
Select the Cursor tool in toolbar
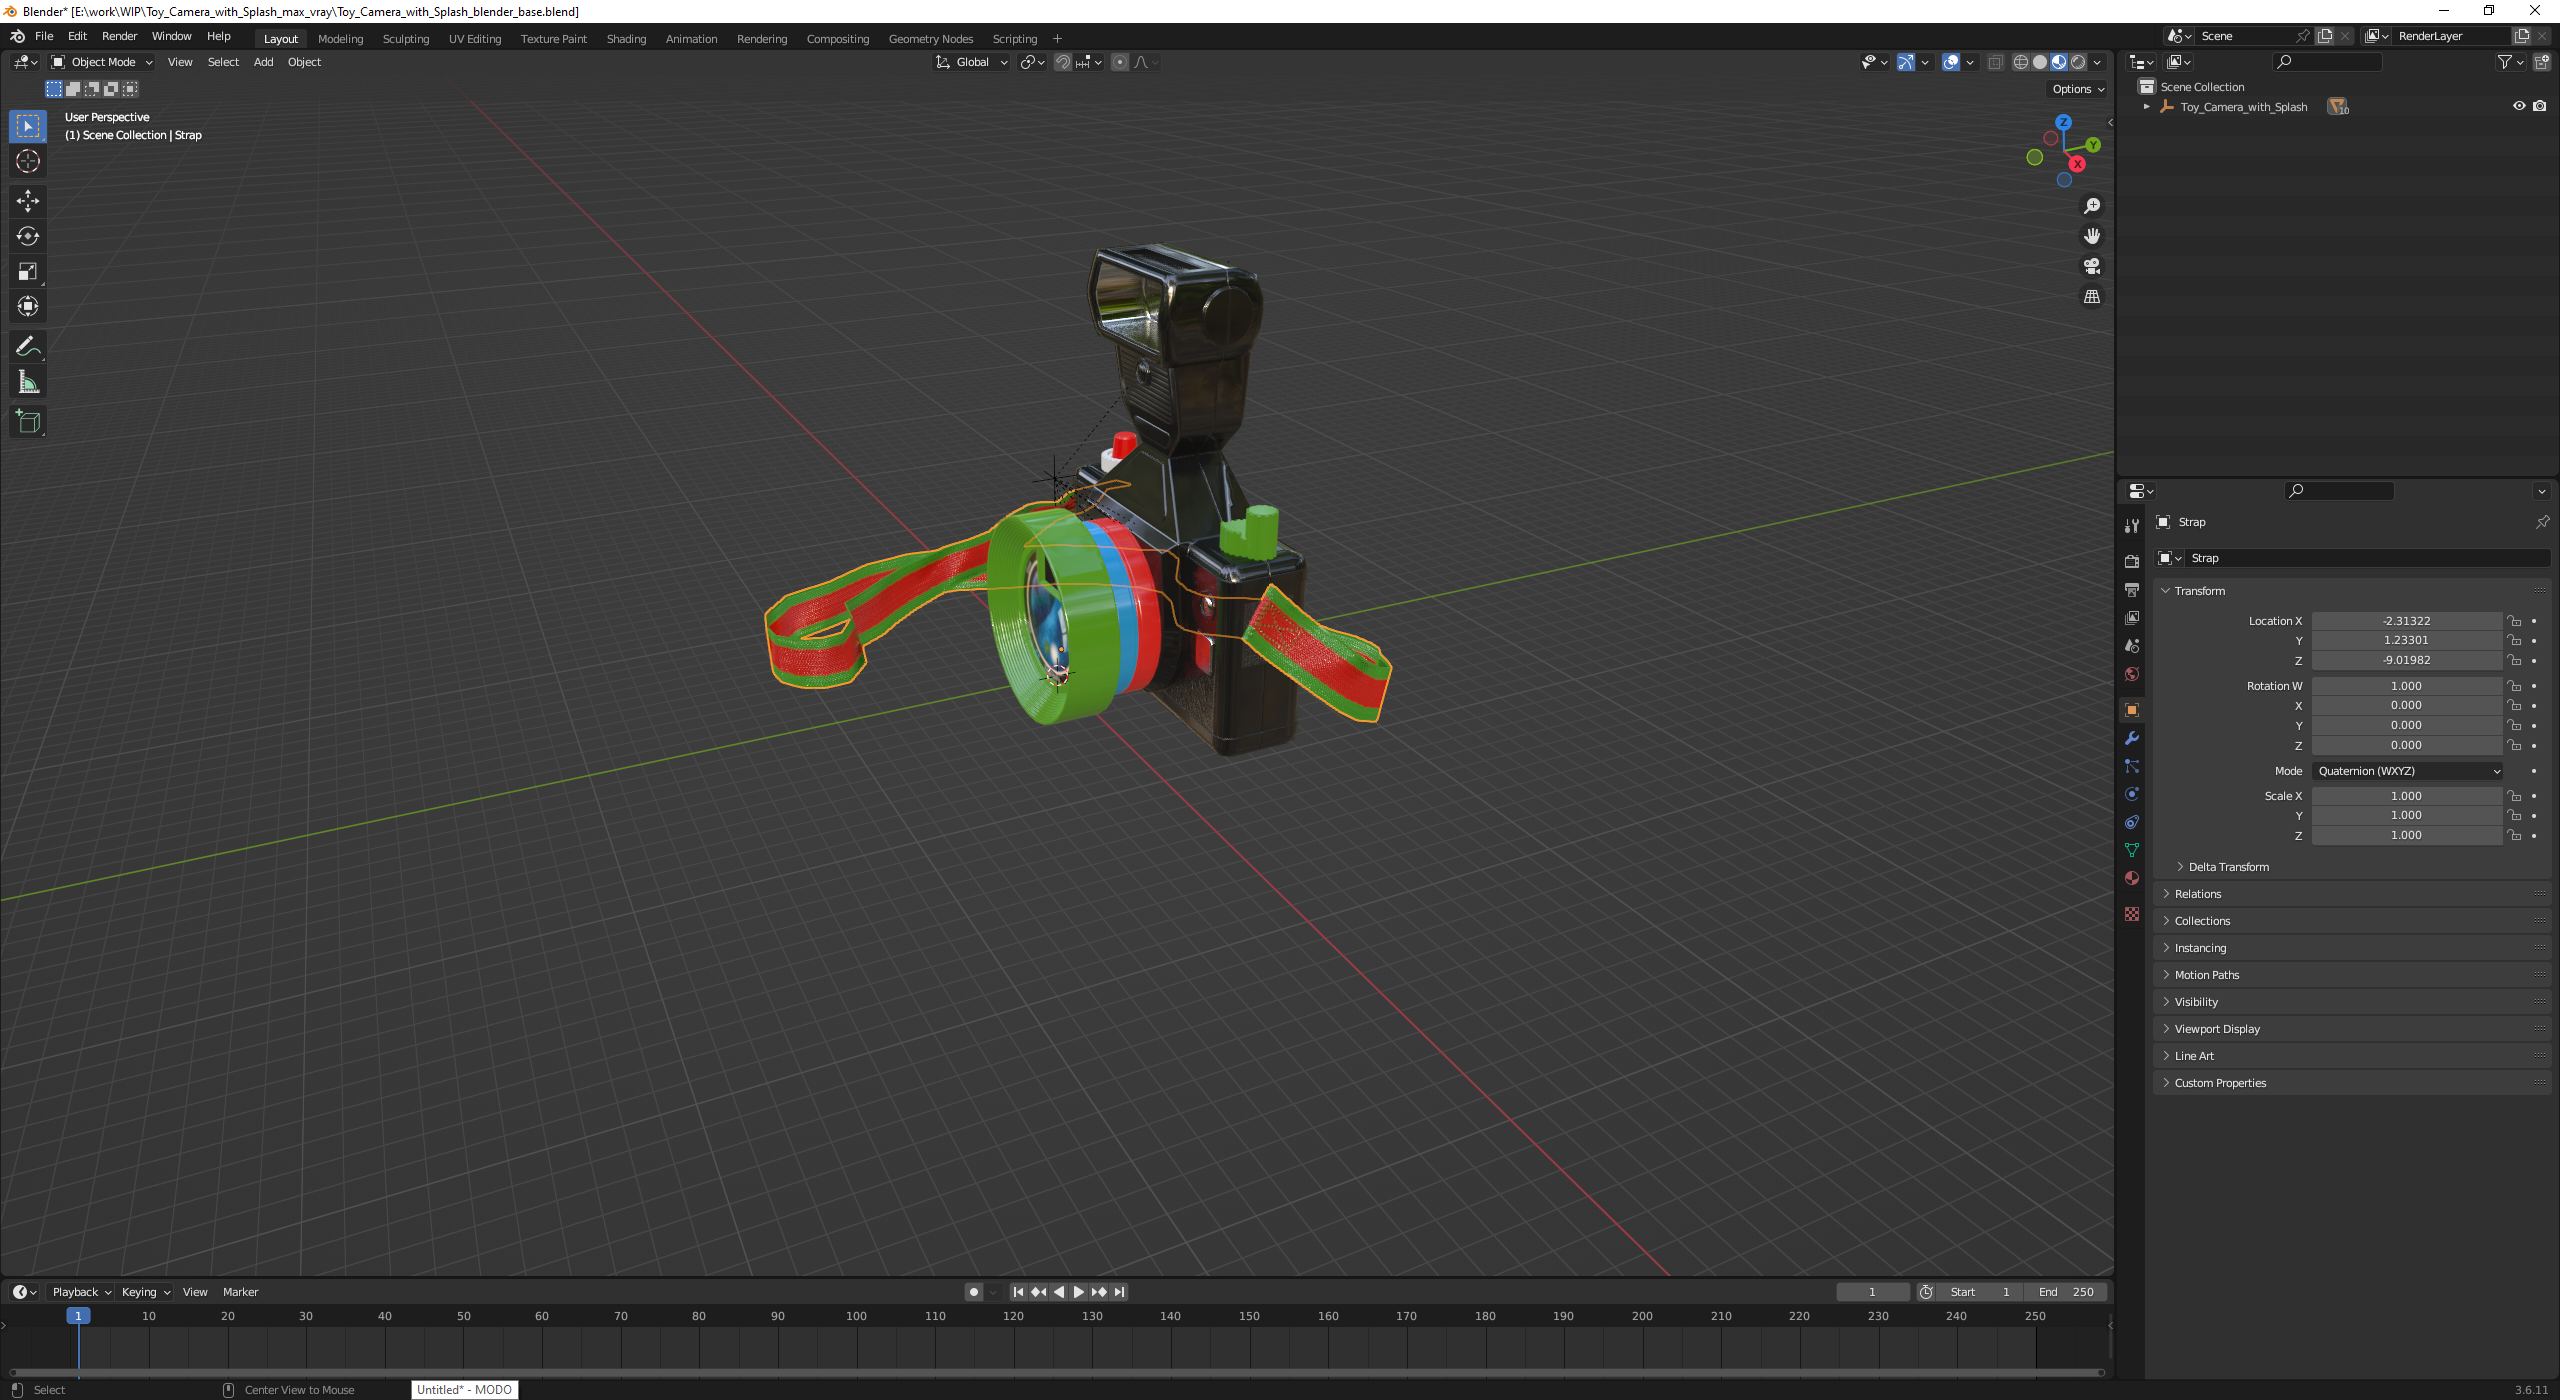pos(28,161)
